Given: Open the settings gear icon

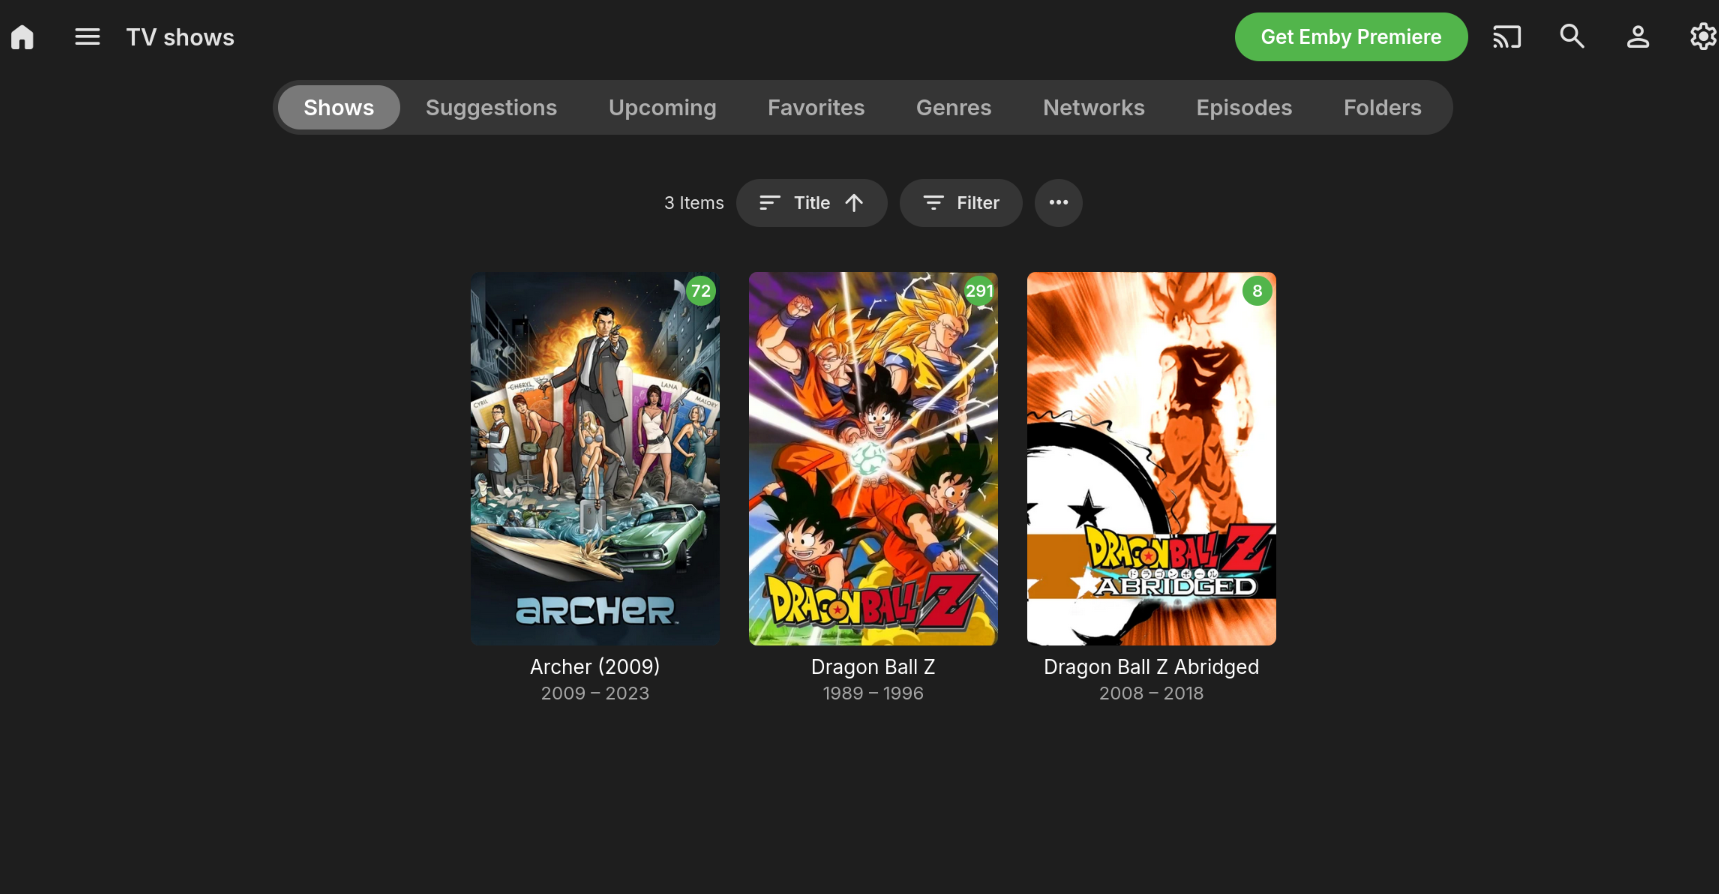Looking at the screenshot, I should [1703, 37].
